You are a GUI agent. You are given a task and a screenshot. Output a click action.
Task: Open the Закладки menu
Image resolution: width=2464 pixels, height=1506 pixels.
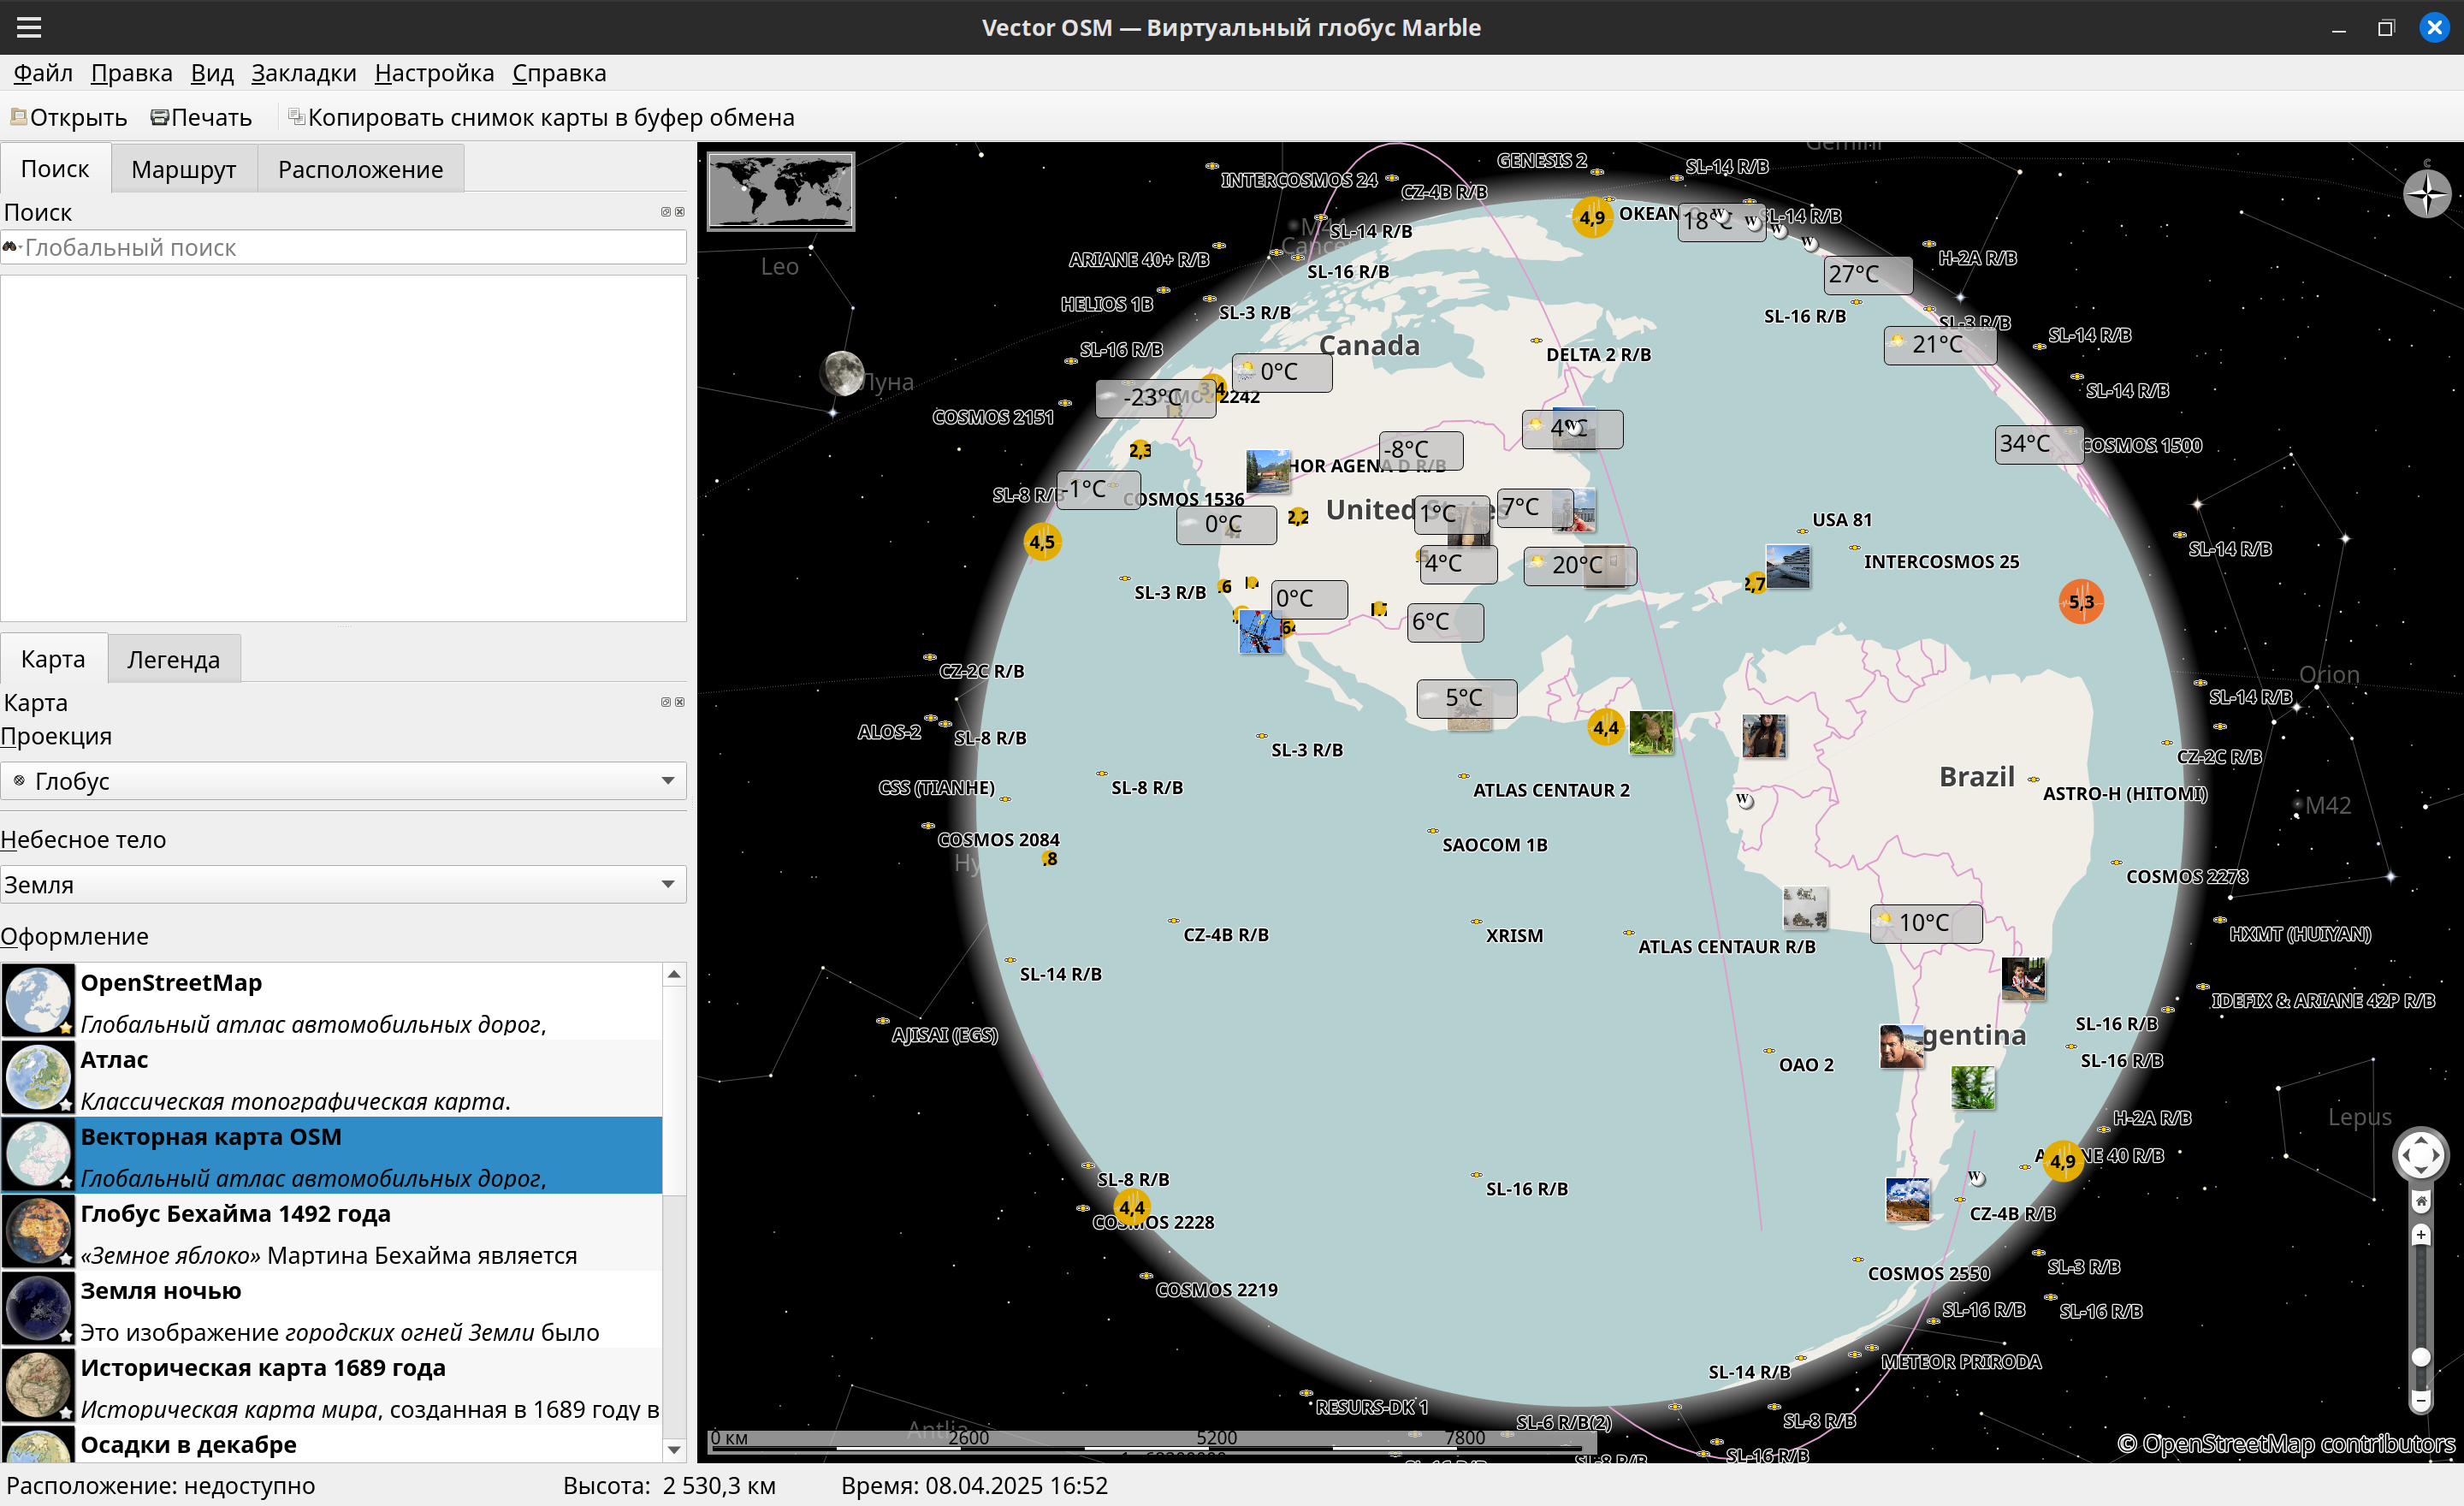click(303, 73)
